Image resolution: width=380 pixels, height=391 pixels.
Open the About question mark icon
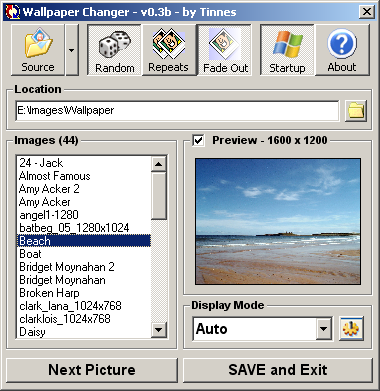pos(342,50)
